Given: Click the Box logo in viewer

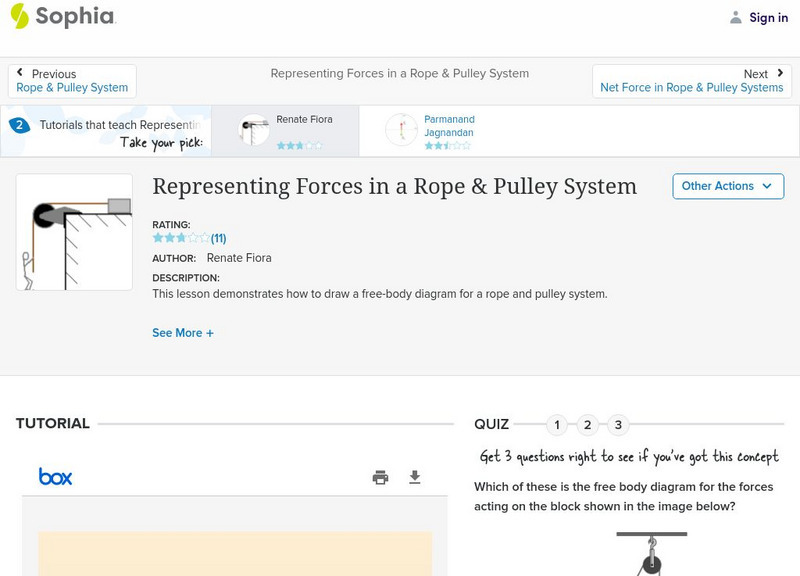Looking at the screenshot, I should pos(55,477).
